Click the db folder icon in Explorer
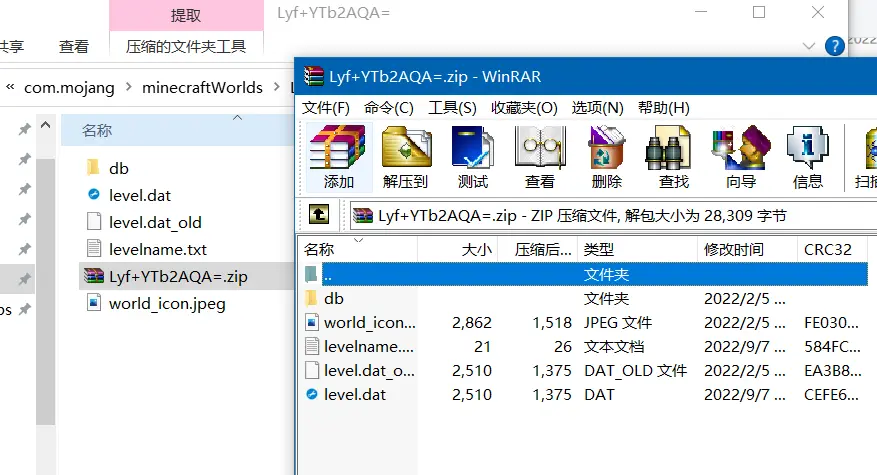The image size is (877, 475). 94,167
